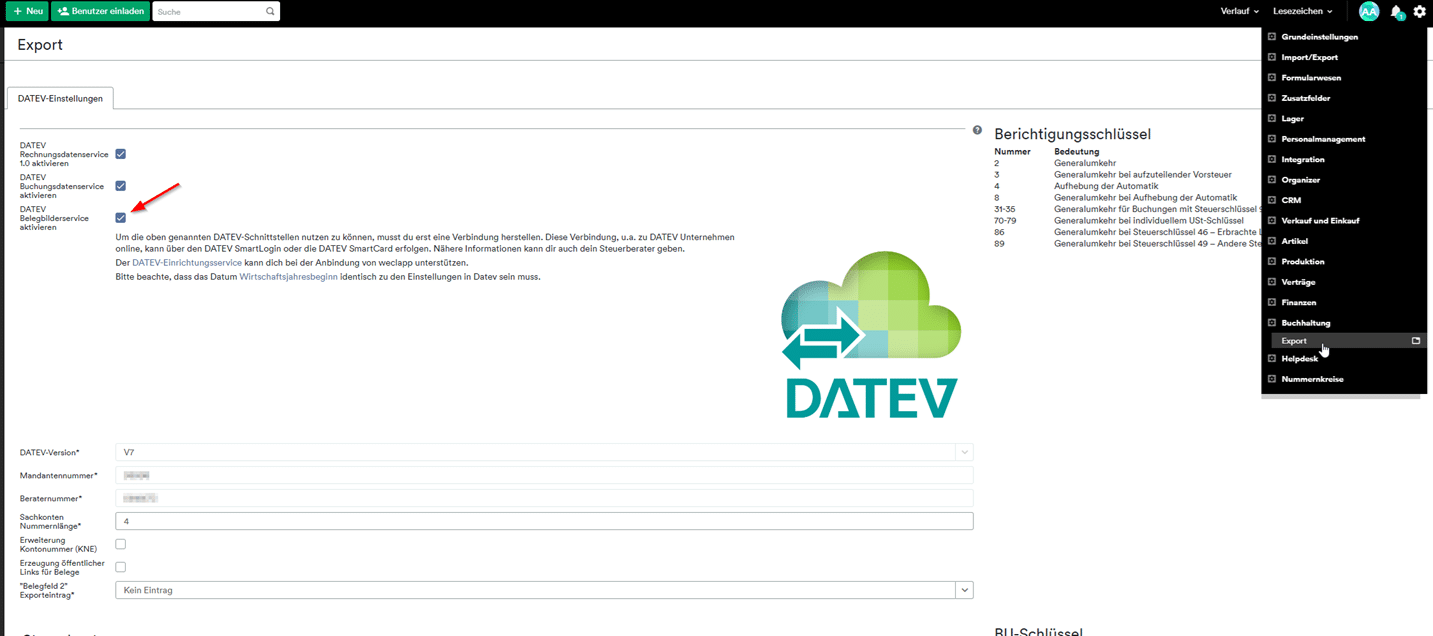The image size is (1433, 636).
Task: Expand Finanzen in settings menu
Action: coord(1299,302)
